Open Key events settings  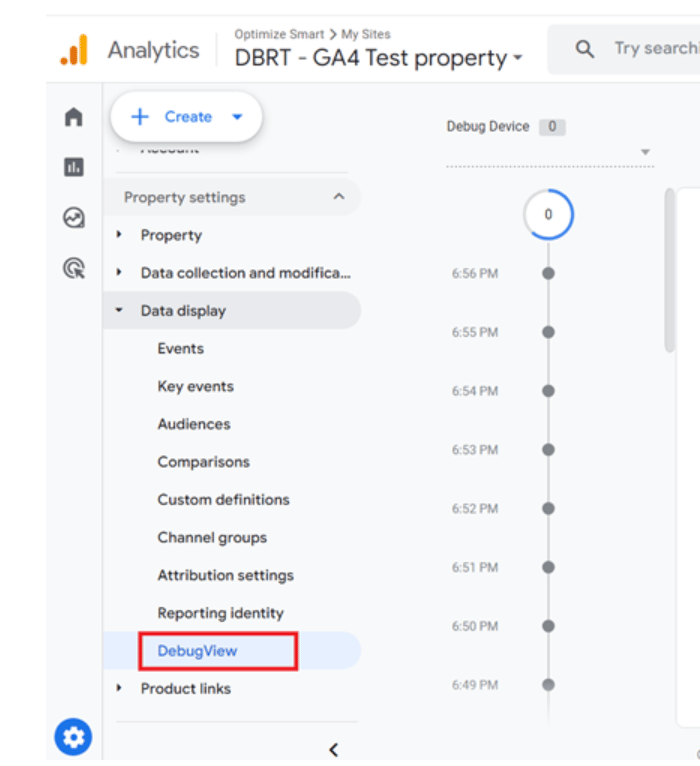(x=195, y=386)
